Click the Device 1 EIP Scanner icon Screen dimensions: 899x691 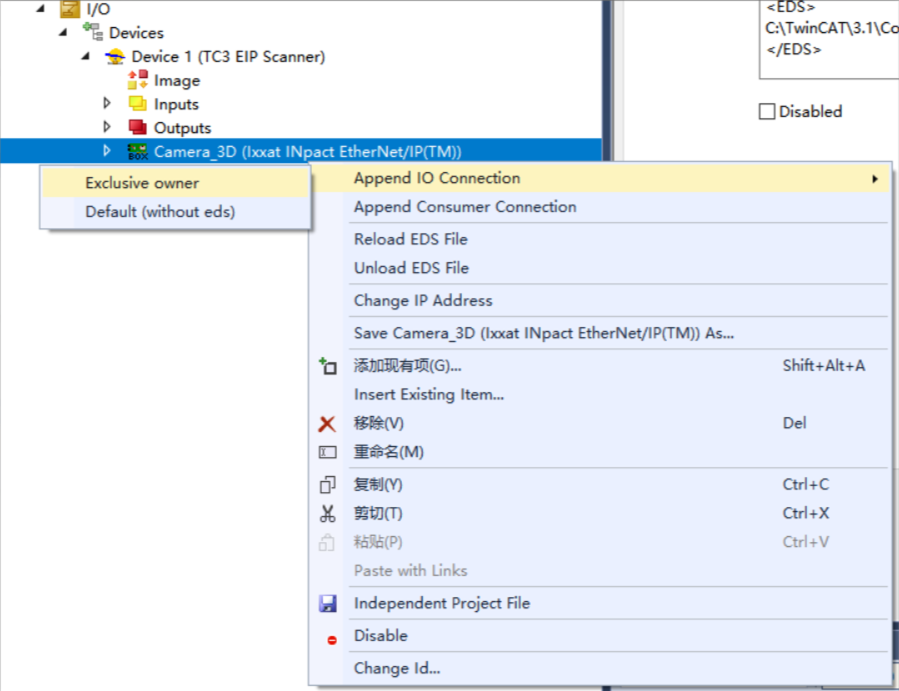[x=115, y=57]
